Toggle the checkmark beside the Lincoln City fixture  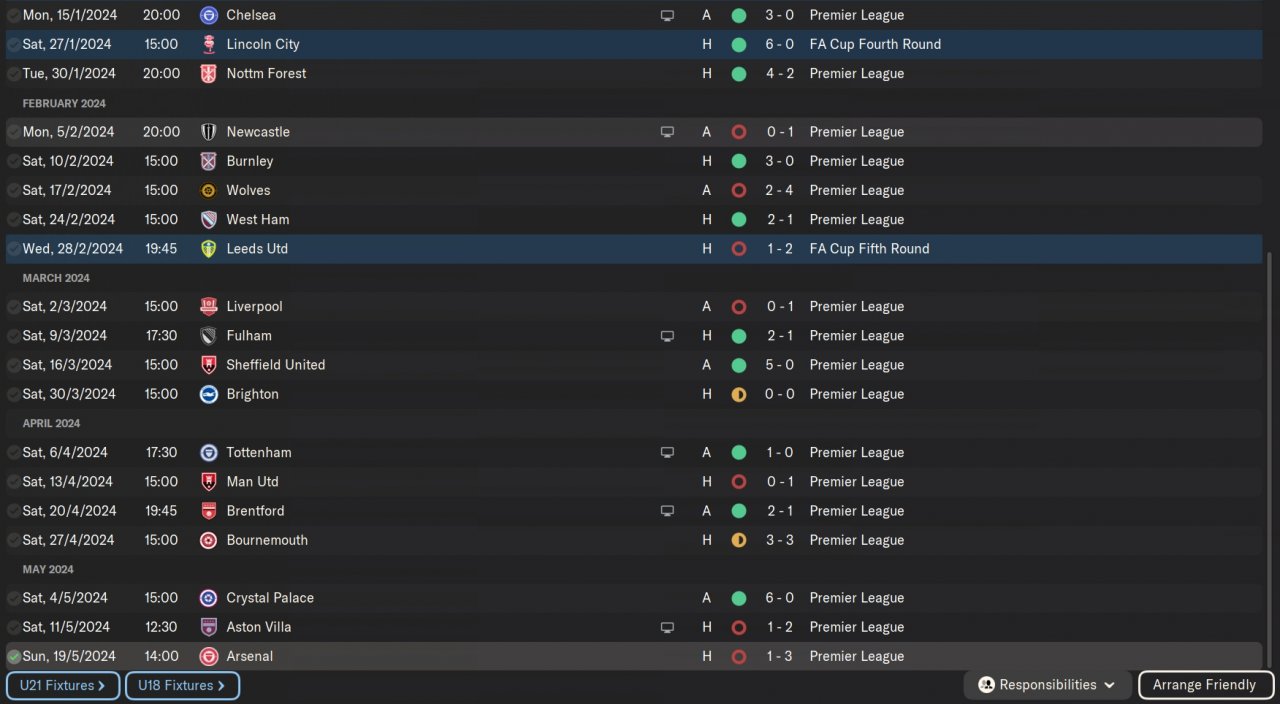pos(14,44)
